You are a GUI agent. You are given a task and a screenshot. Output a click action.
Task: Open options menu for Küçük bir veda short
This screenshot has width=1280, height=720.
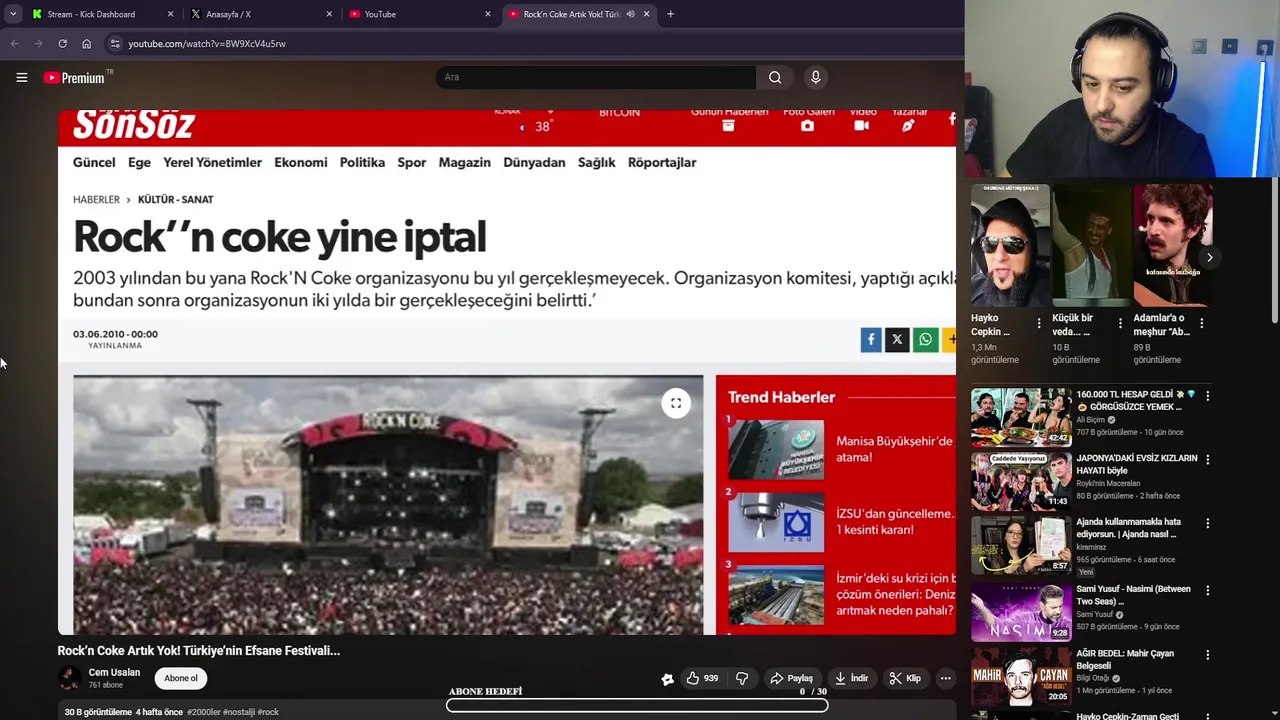(x=1120, y=324)
